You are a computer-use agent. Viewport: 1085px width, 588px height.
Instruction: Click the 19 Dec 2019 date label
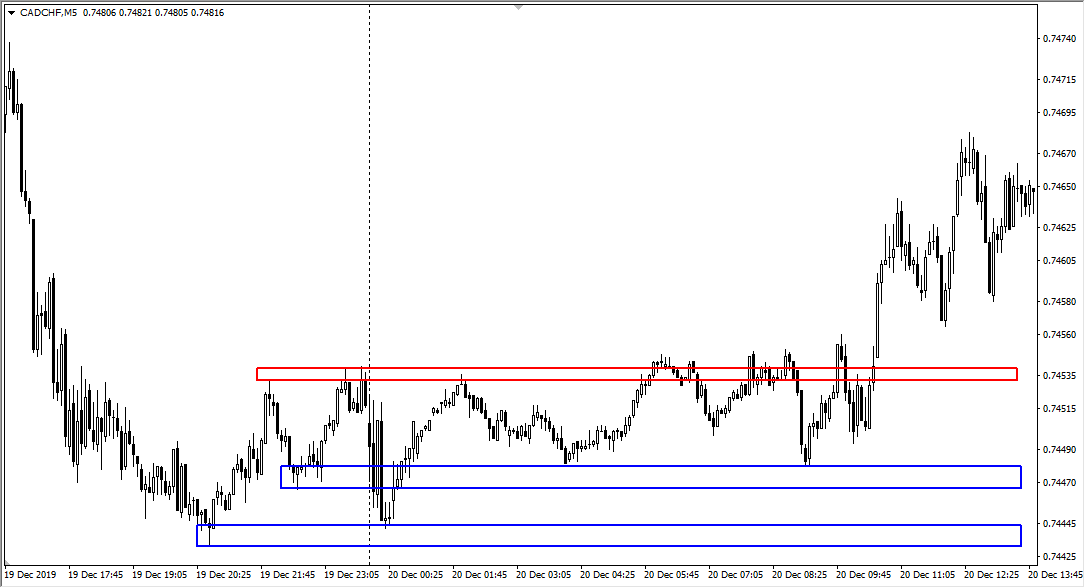click(x=29, y=575)
